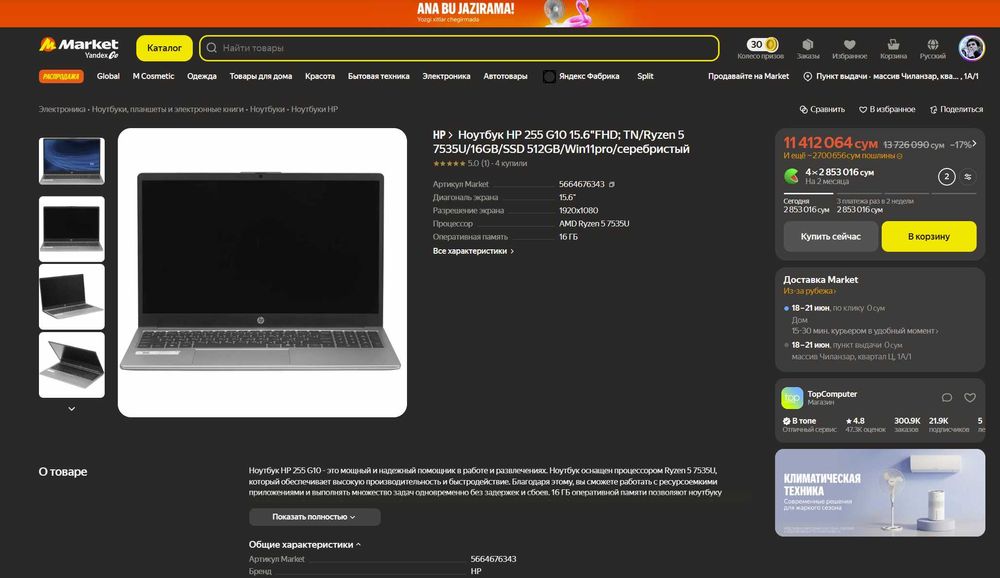Click the 4 купили reviews text
Viewport: 1000px width, 578px height.
511,164
